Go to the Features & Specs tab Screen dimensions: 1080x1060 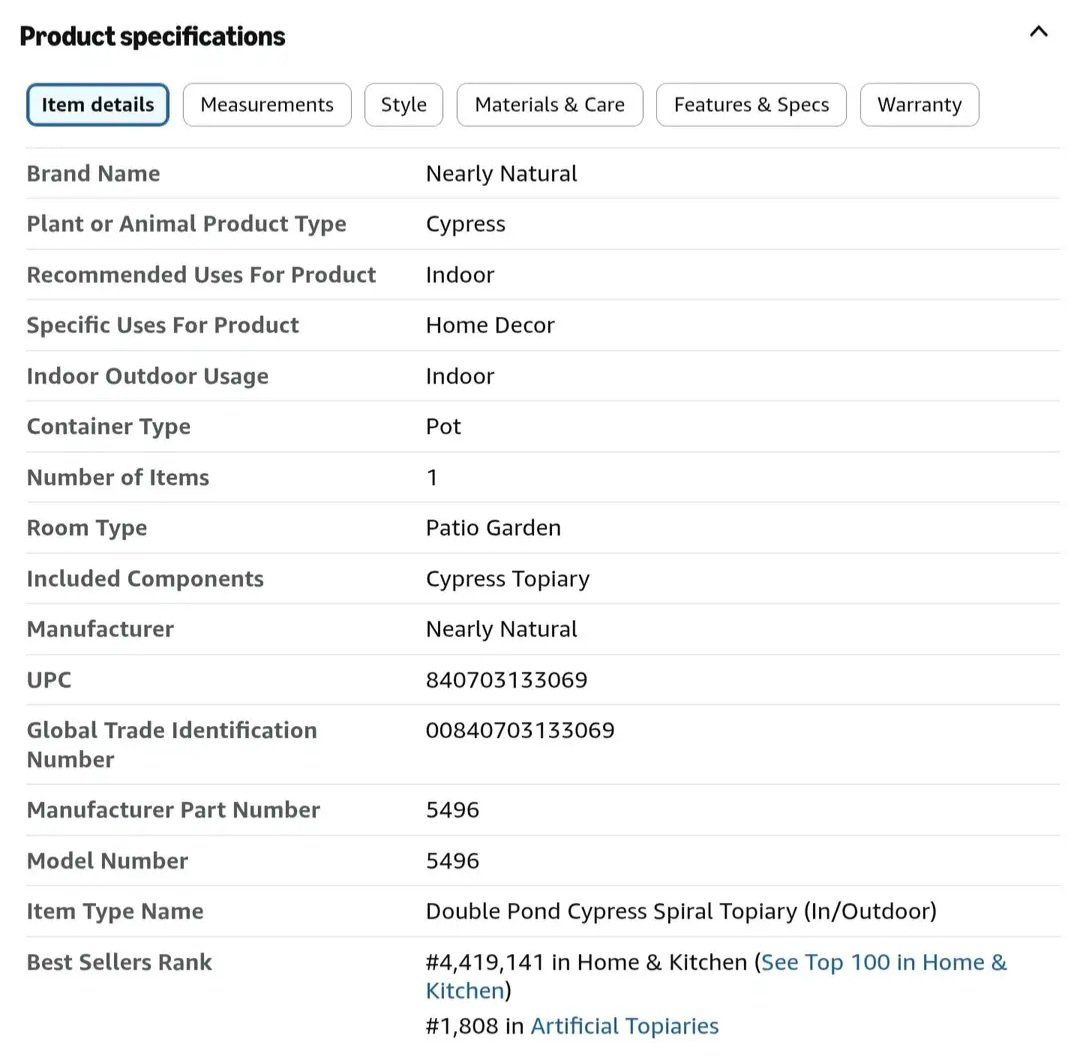[x=751, y=105]
